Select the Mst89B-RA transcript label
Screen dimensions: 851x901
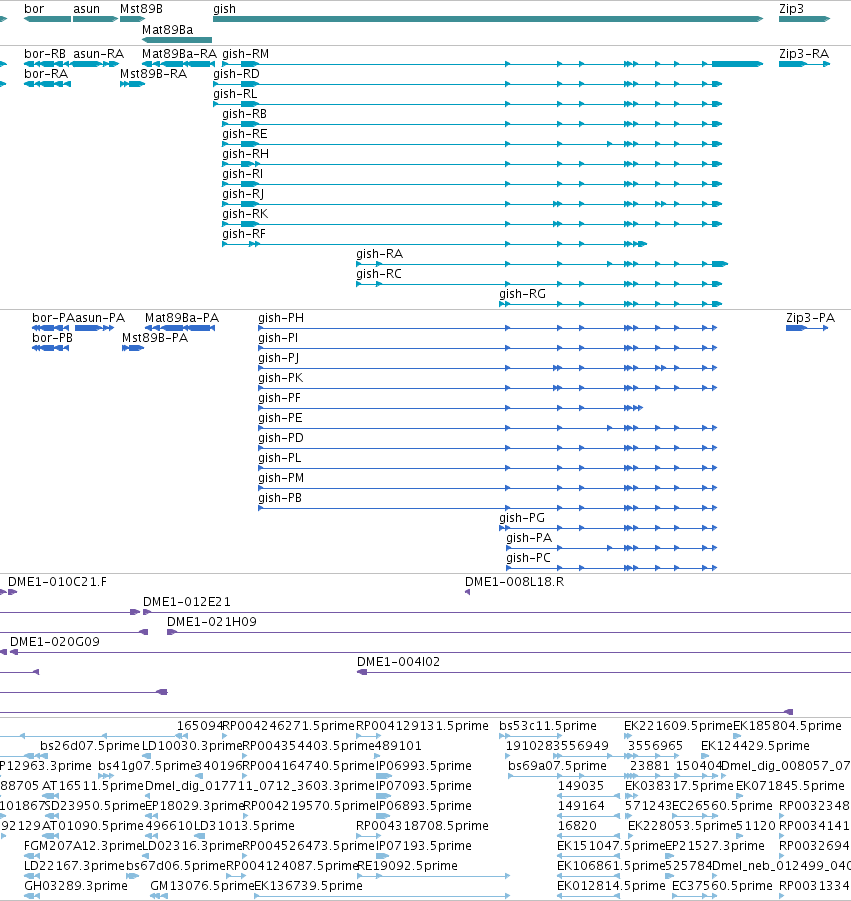153,74
